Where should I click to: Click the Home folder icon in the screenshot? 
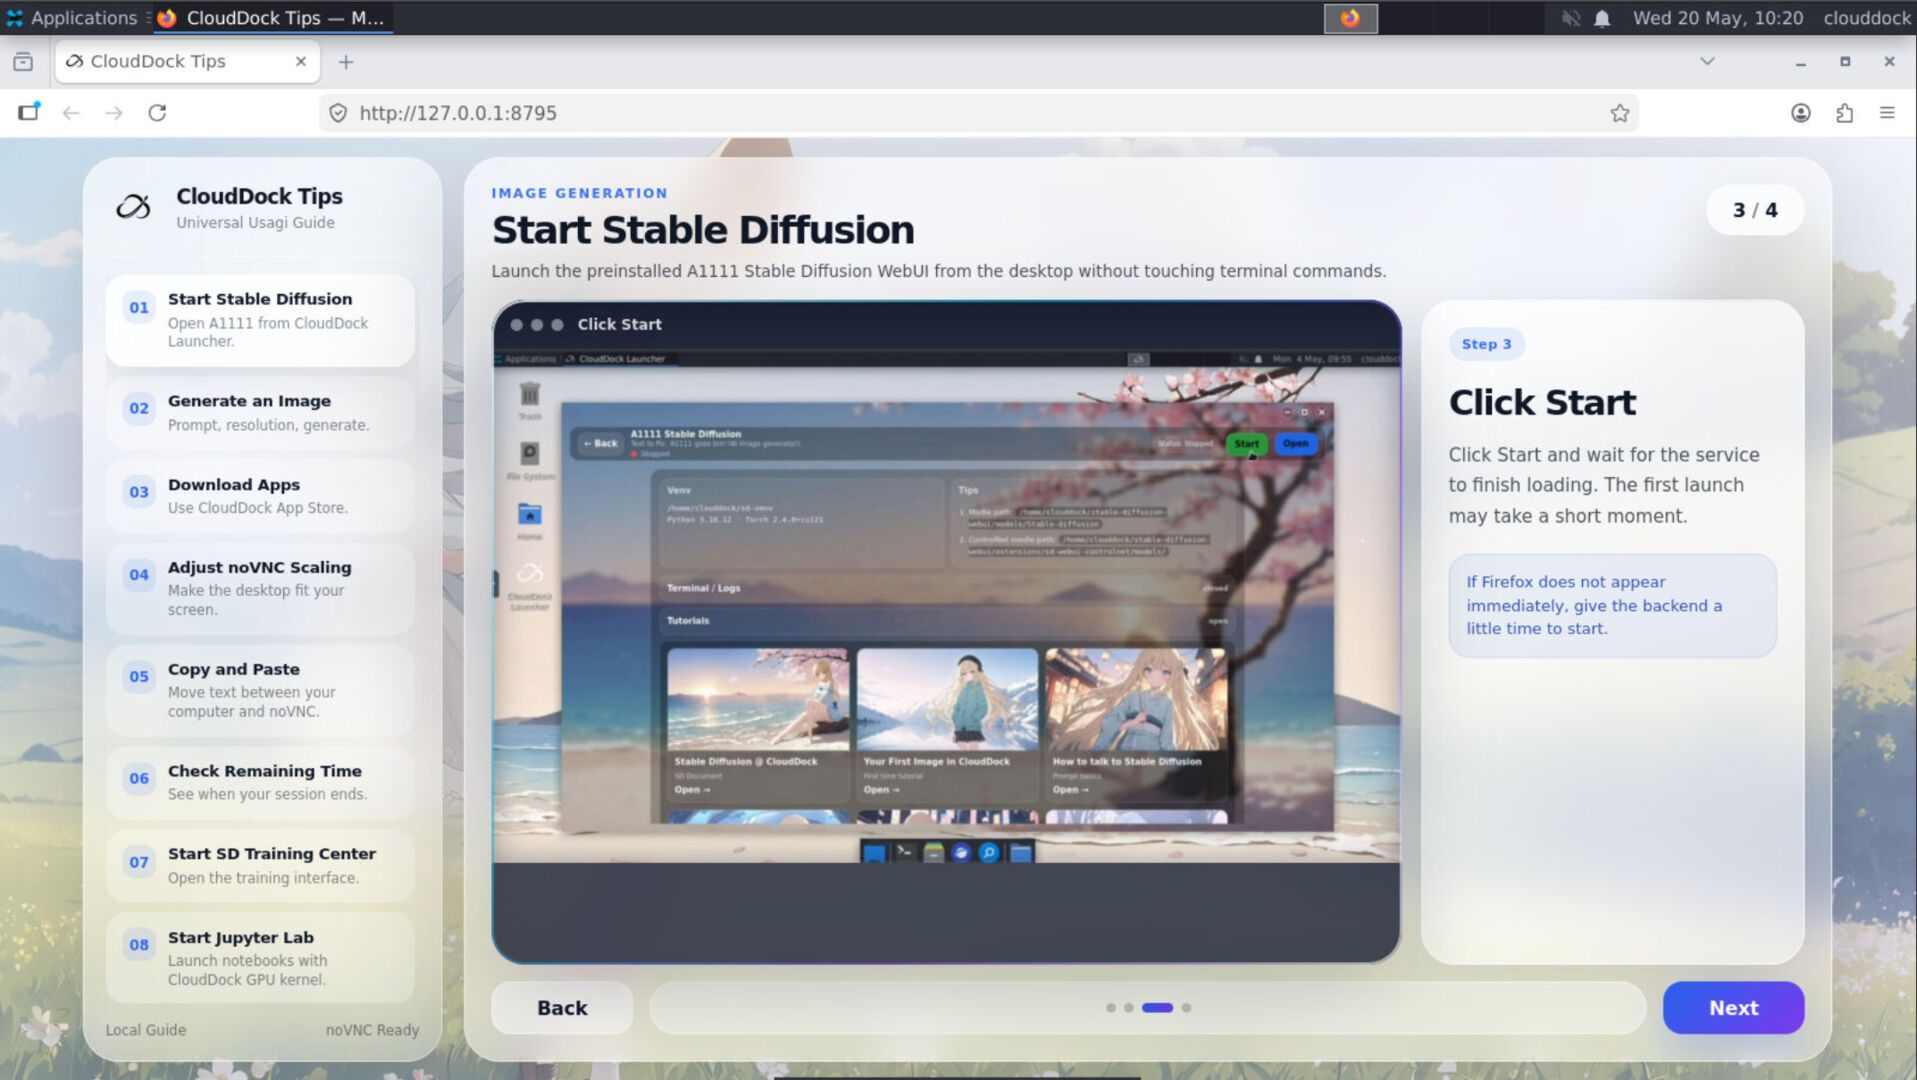(x=530, y=515)
